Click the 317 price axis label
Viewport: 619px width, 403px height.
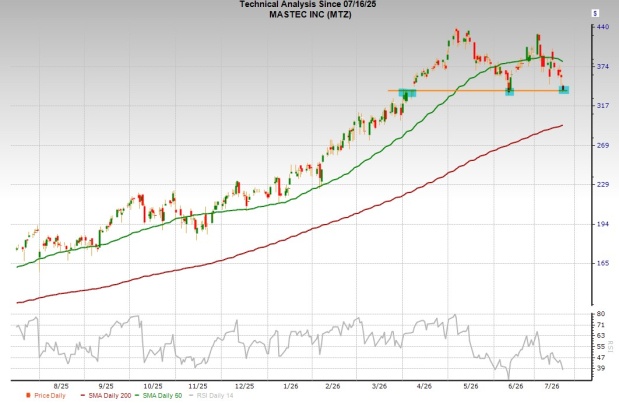[603, 105]
